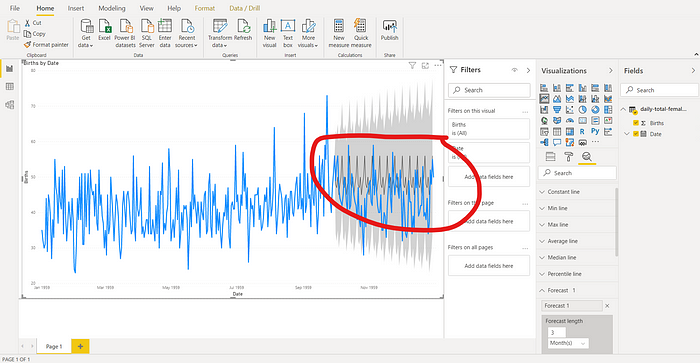
Task: Open the Fields well tab icon
Action: (x=551, y=157)
